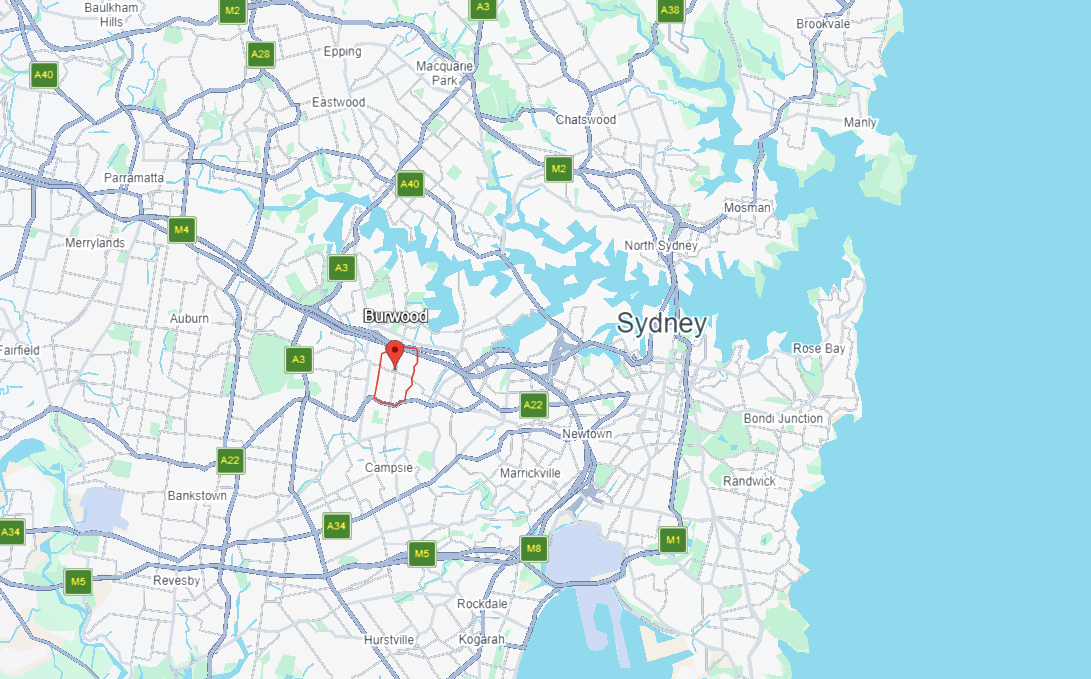Click the Bankstown suburb label
Viewport: 1091px width, 679px height.
coord(197,495)
